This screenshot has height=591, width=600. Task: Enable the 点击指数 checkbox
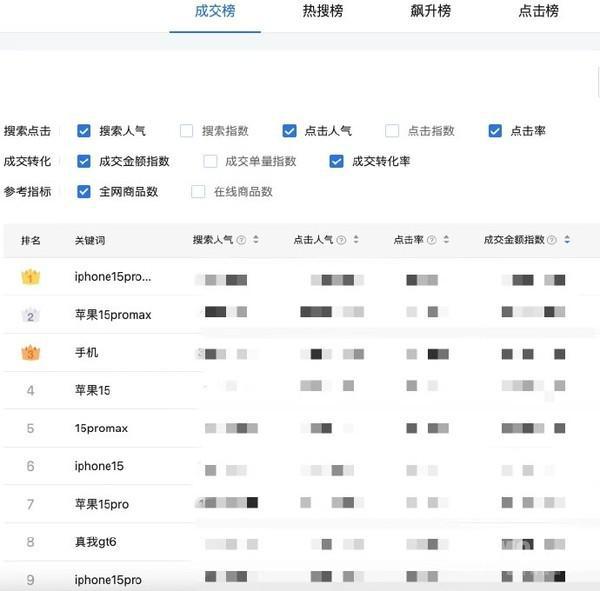(392, 131)
